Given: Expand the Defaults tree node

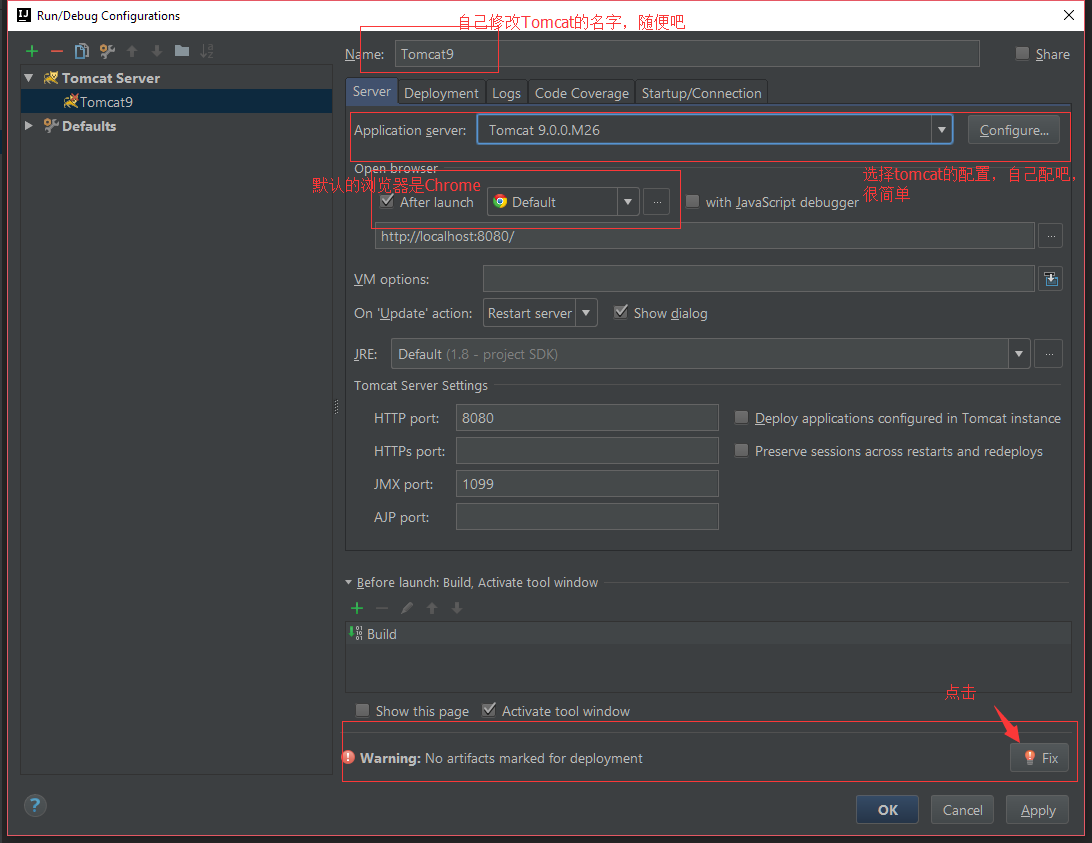Looking at the screenshot, I should coord(29,125).
